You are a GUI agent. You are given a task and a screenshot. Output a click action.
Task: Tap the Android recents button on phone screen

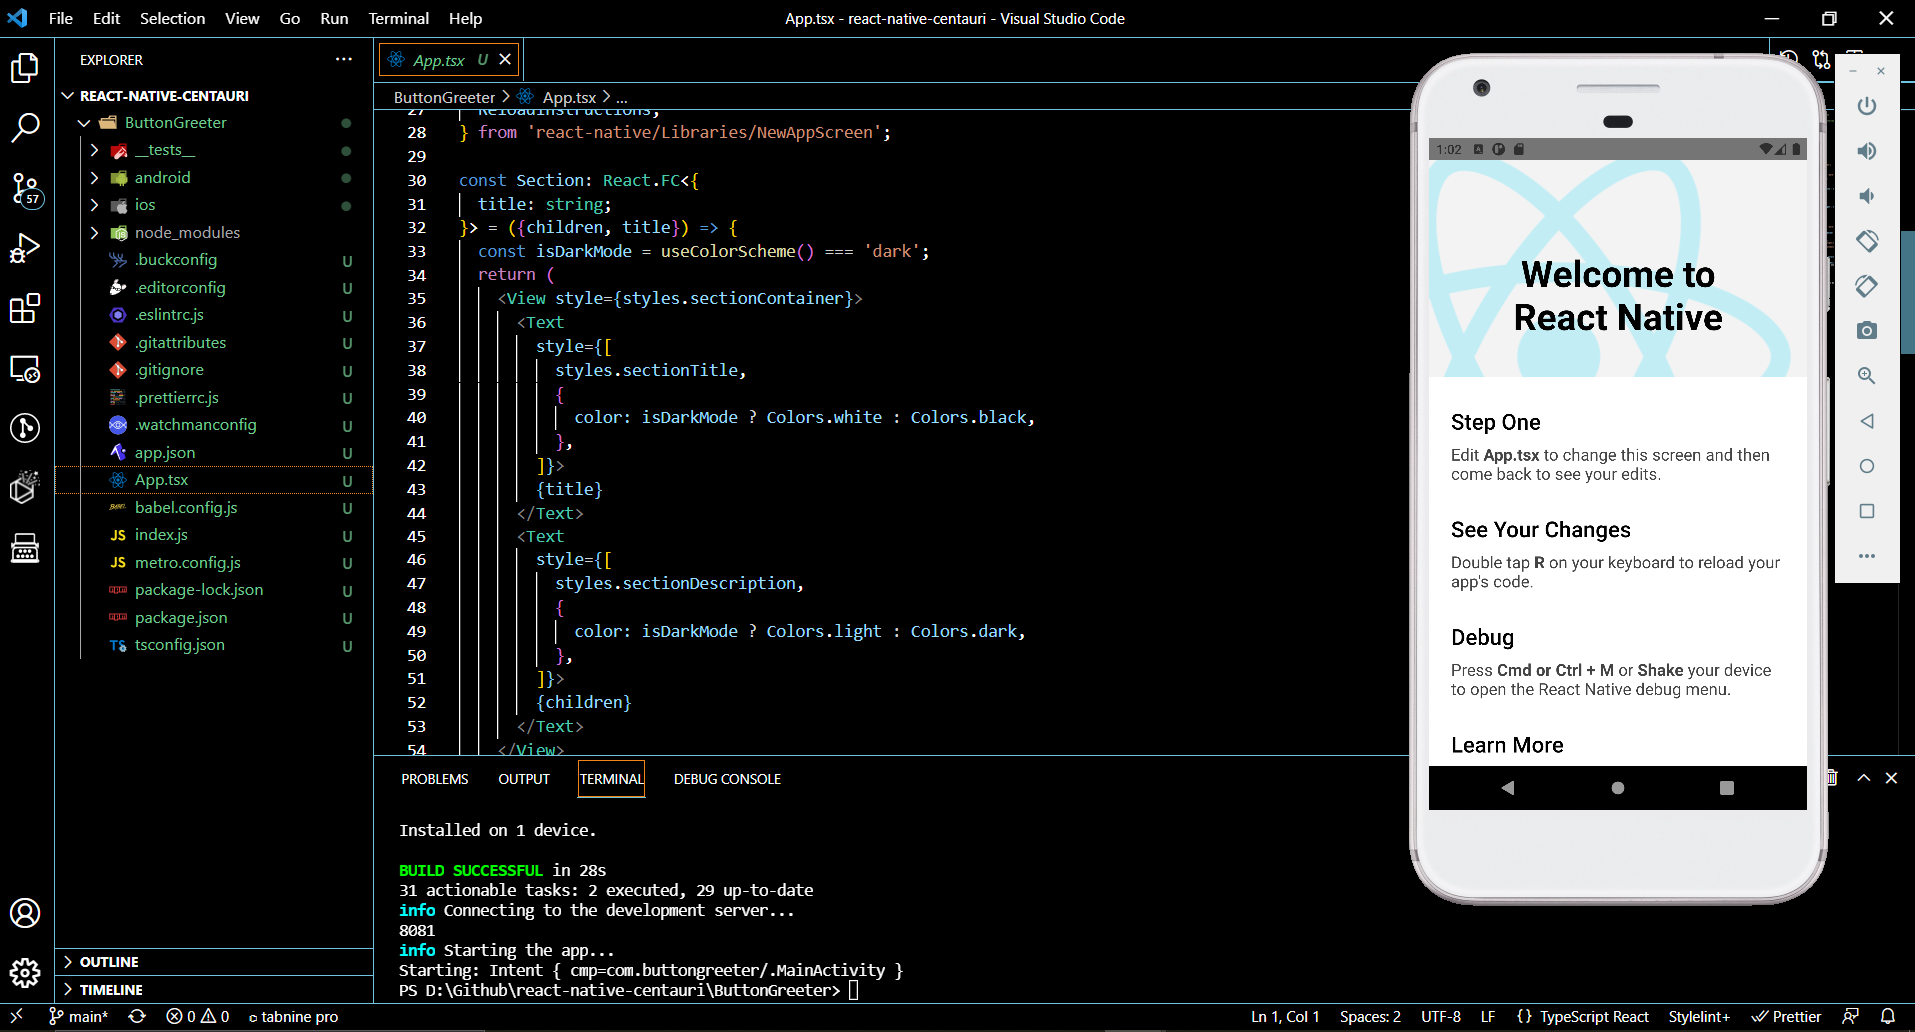1726,788
